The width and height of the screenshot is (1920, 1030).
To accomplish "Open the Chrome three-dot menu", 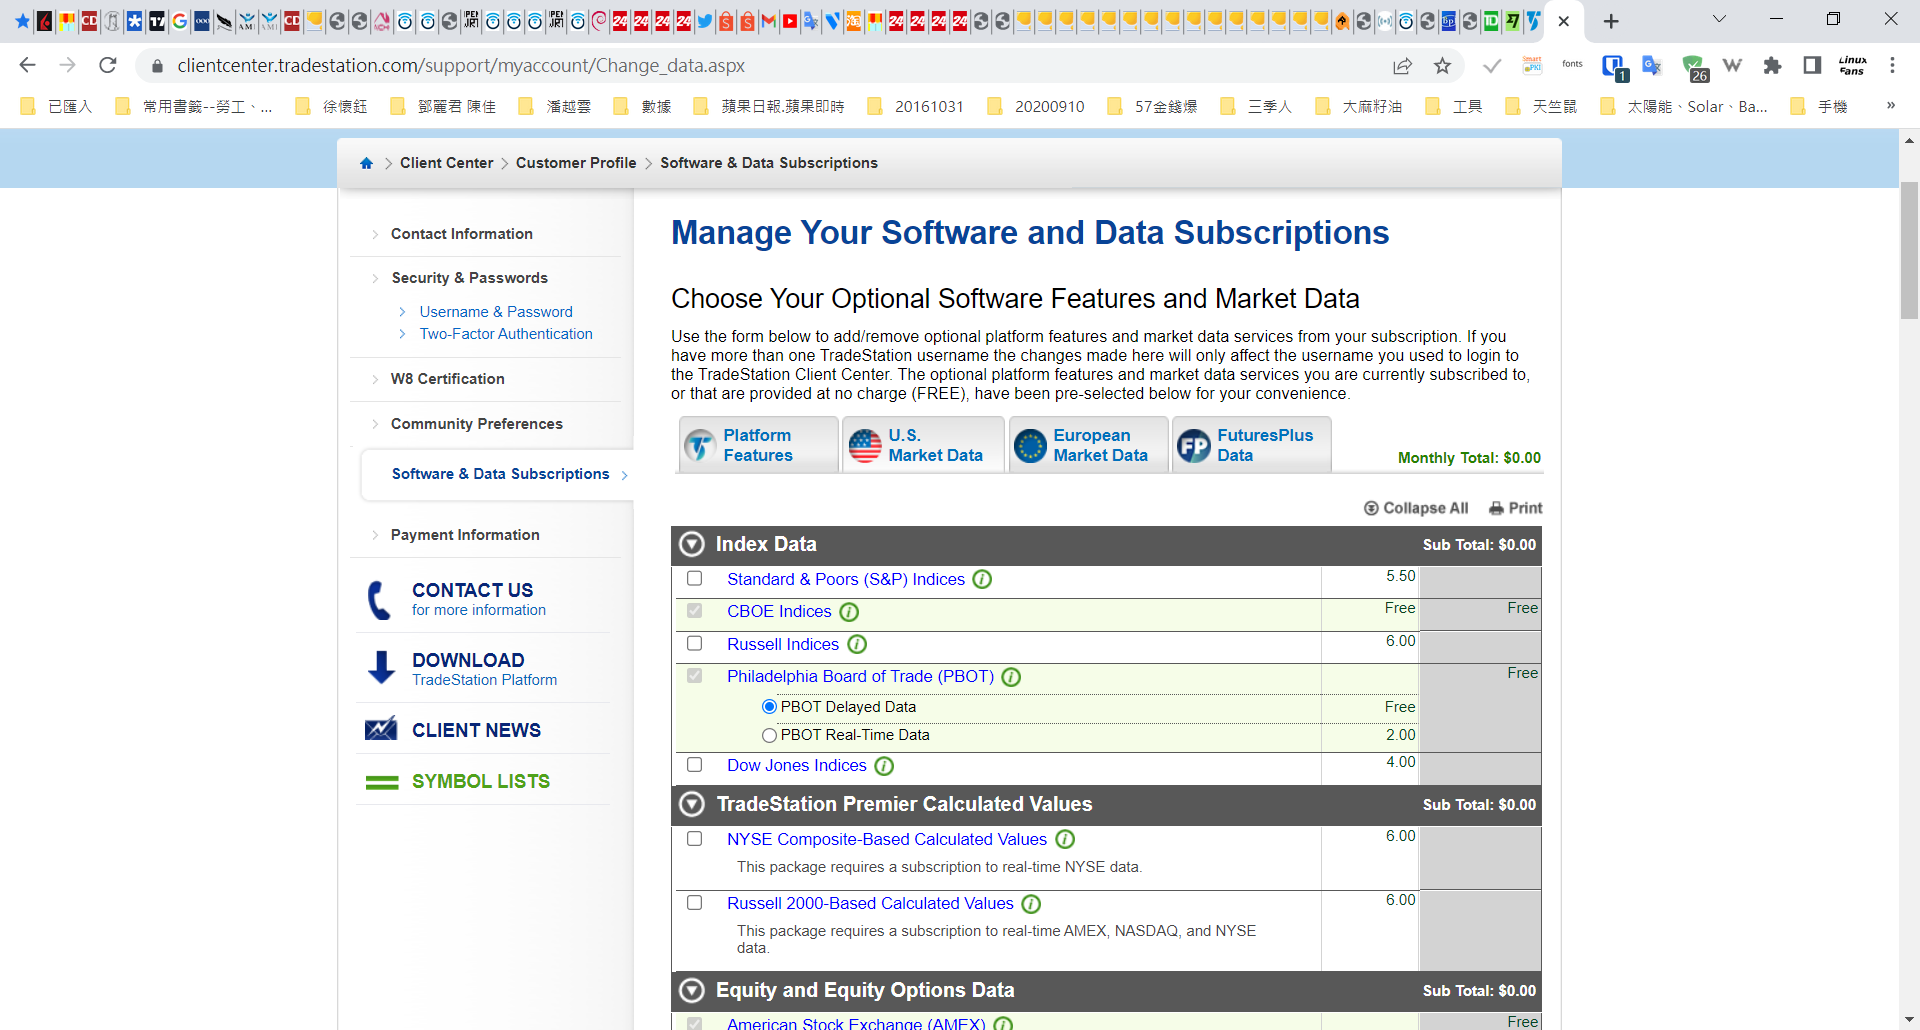I will click(x=1892, y=65).
